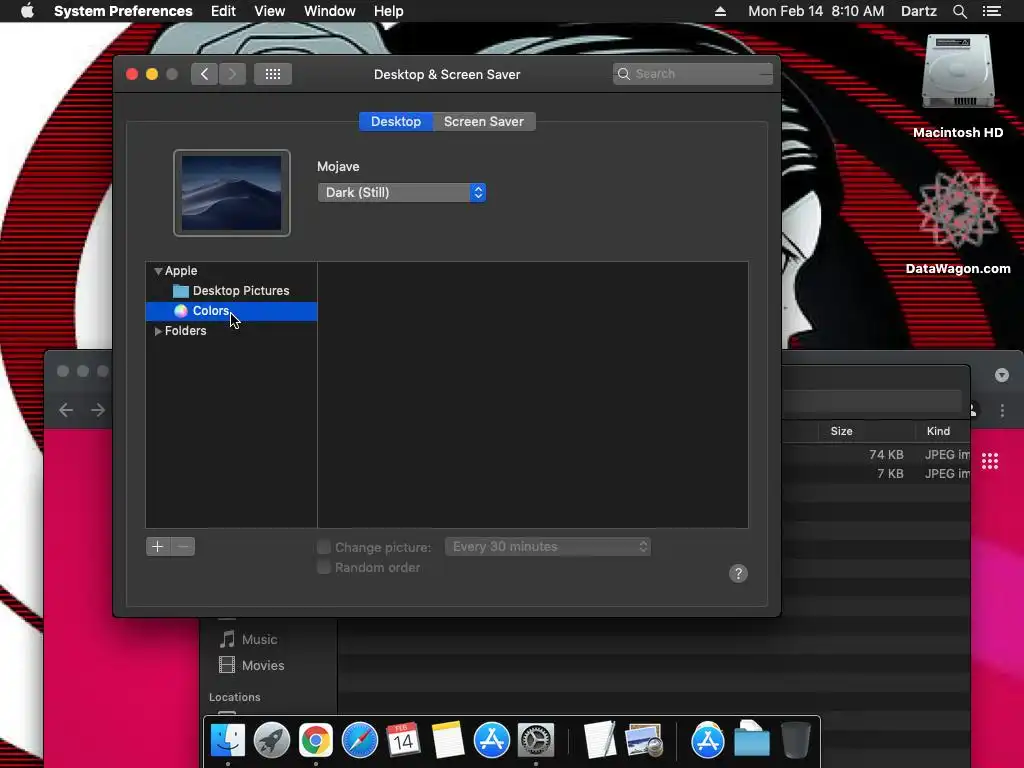Image resolution: width=1024 pixels, height=768 pixels.
Task: Click the round dropdown arrow in background window
Action: pyautogui.click(x=1002, y=375)
